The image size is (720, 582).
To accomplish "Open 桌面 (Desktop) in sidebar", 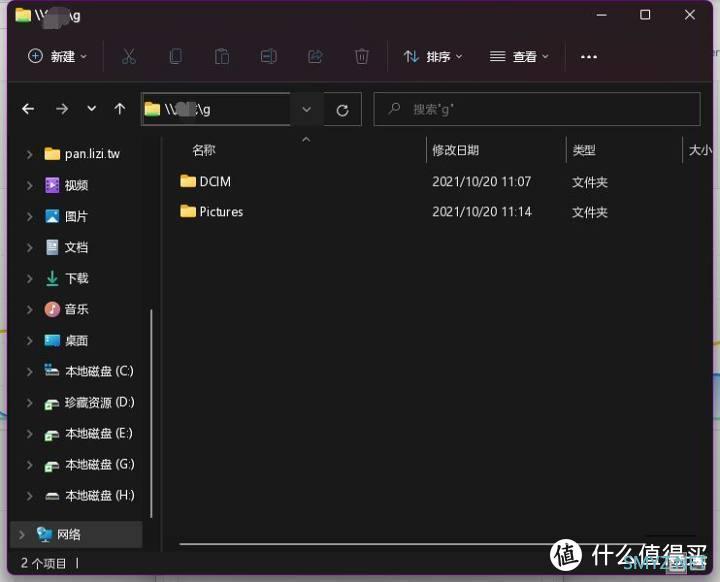I will (x=67, y=340).
